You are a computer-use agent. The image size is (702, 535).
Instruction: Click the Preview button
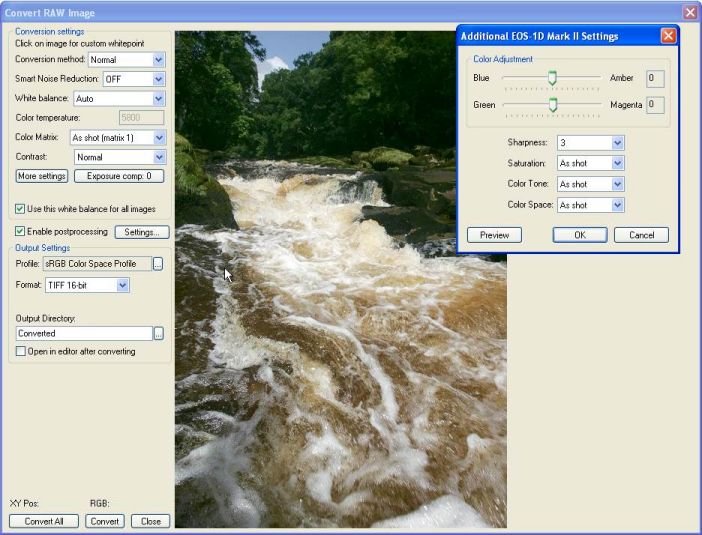click(x=494, y=235)
